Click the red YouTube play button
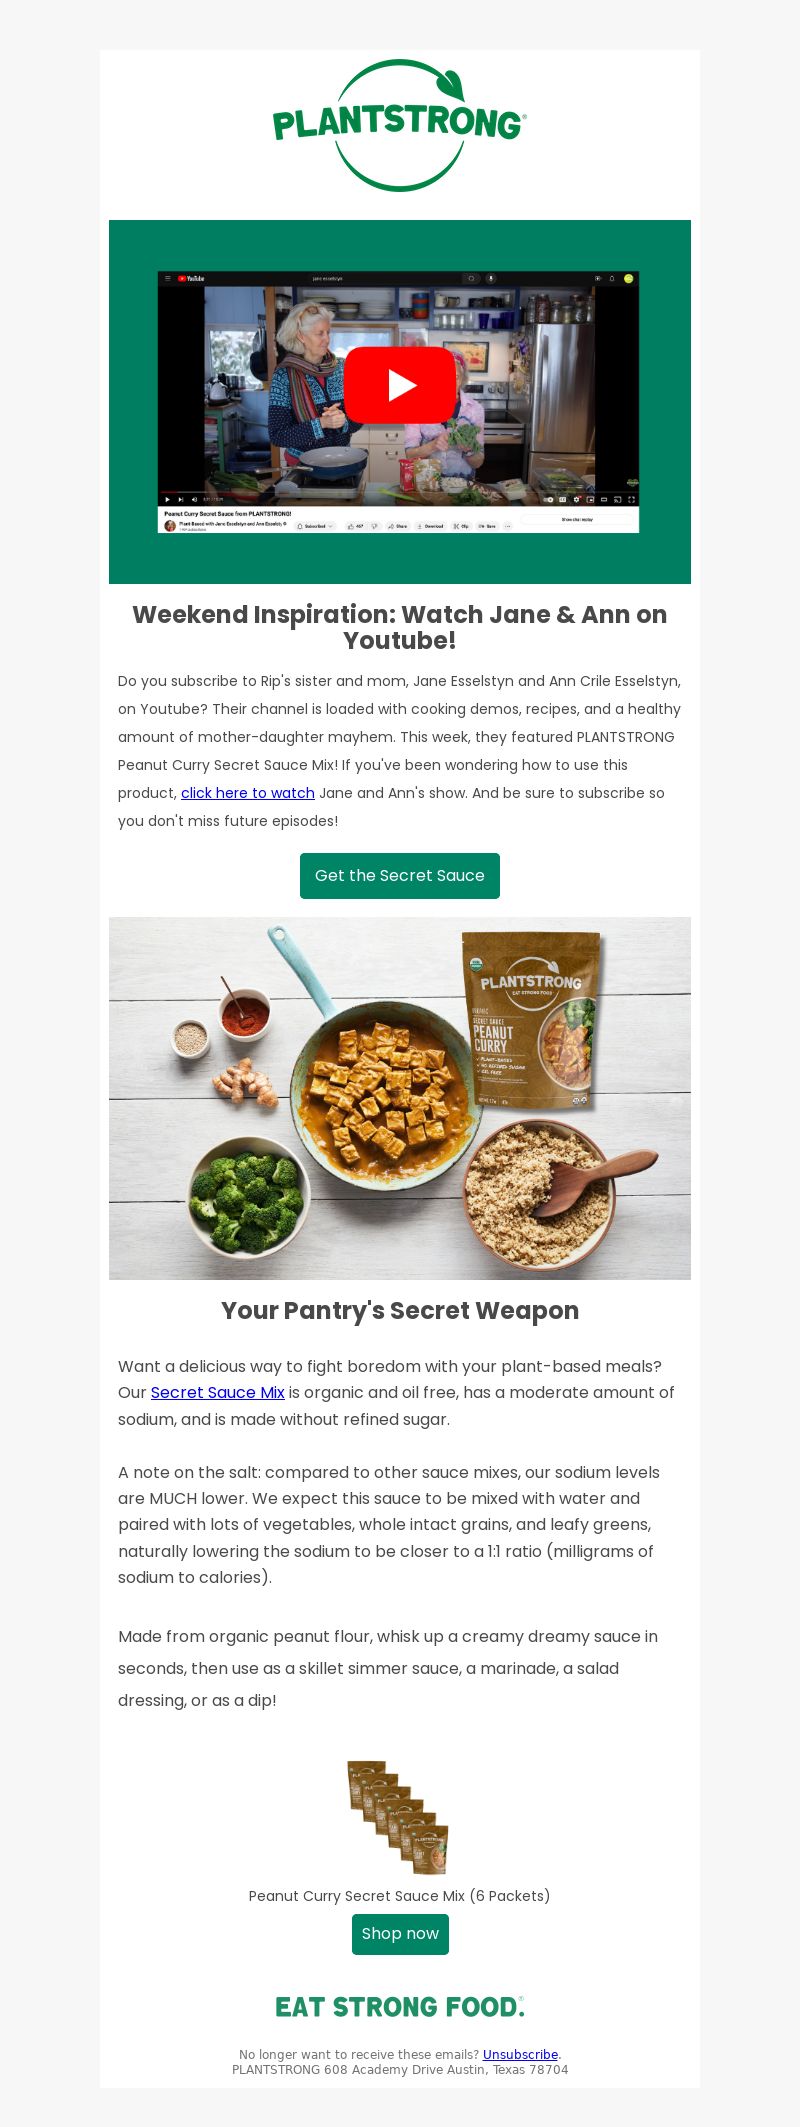Screen dimensions: 800x2127 point(400,385)
